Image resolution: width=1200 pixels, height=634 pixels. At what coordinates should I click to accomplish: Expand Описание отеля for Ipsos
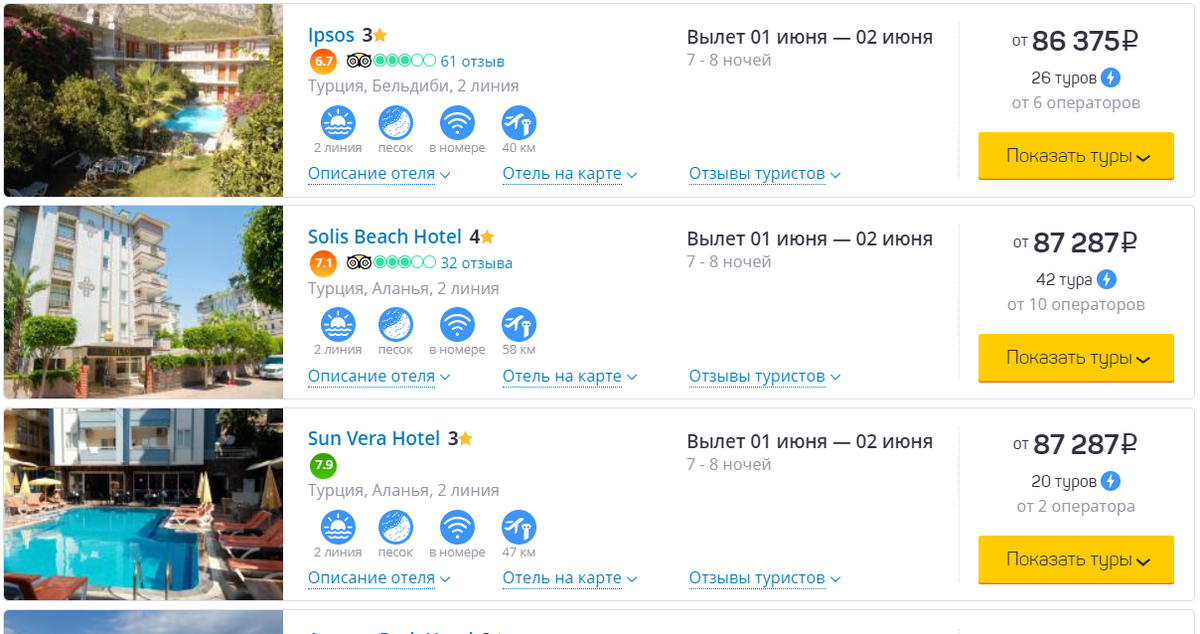click(379, 174)
